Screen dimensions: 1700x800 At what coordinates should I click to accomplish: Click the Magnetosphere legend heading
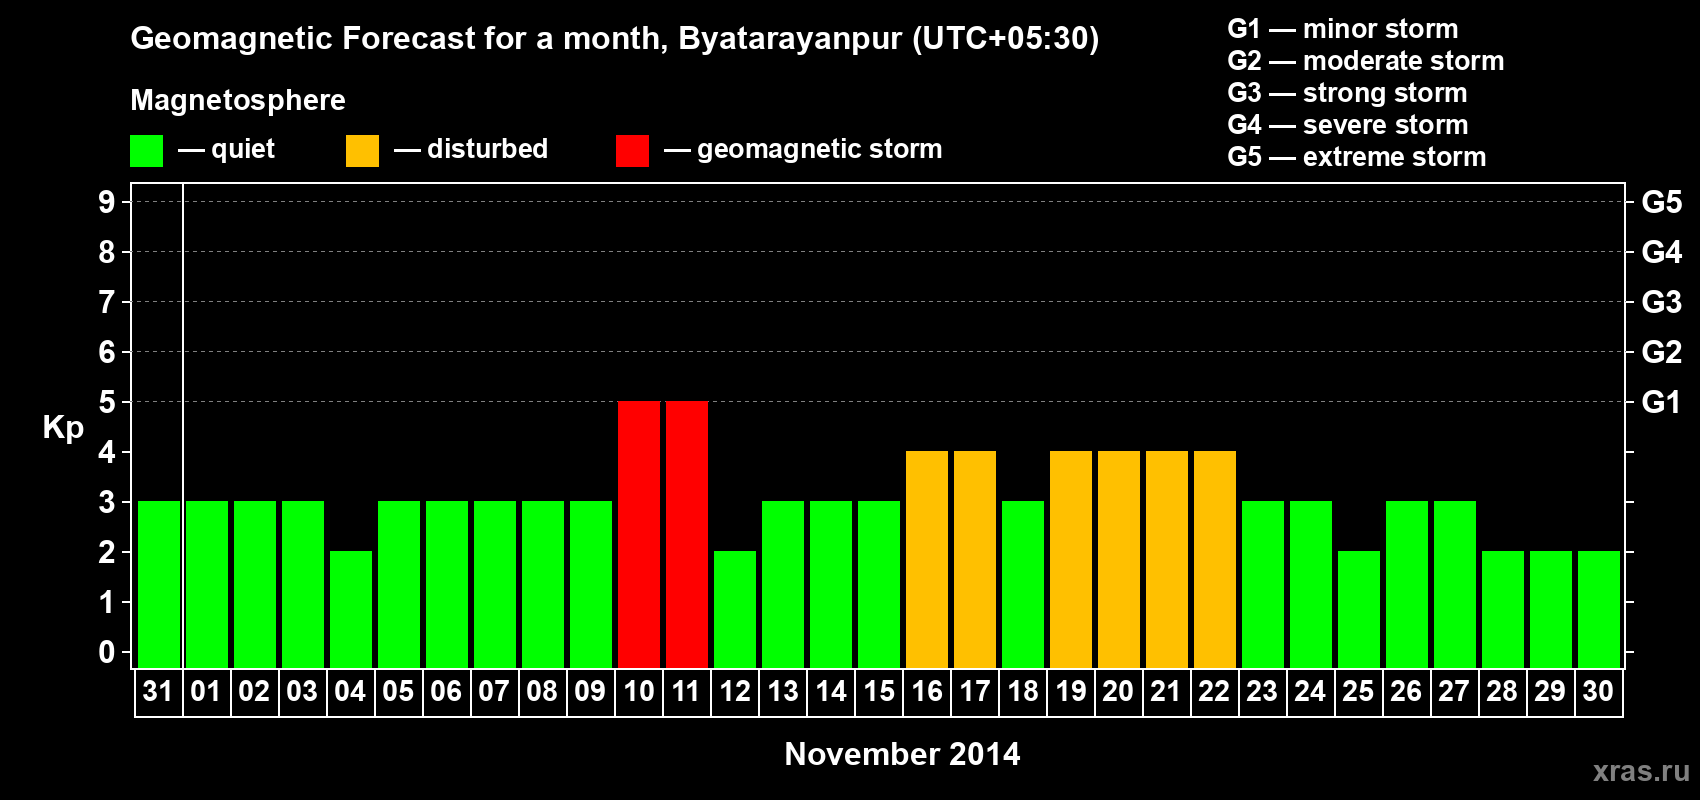click(x=238, y=100)
